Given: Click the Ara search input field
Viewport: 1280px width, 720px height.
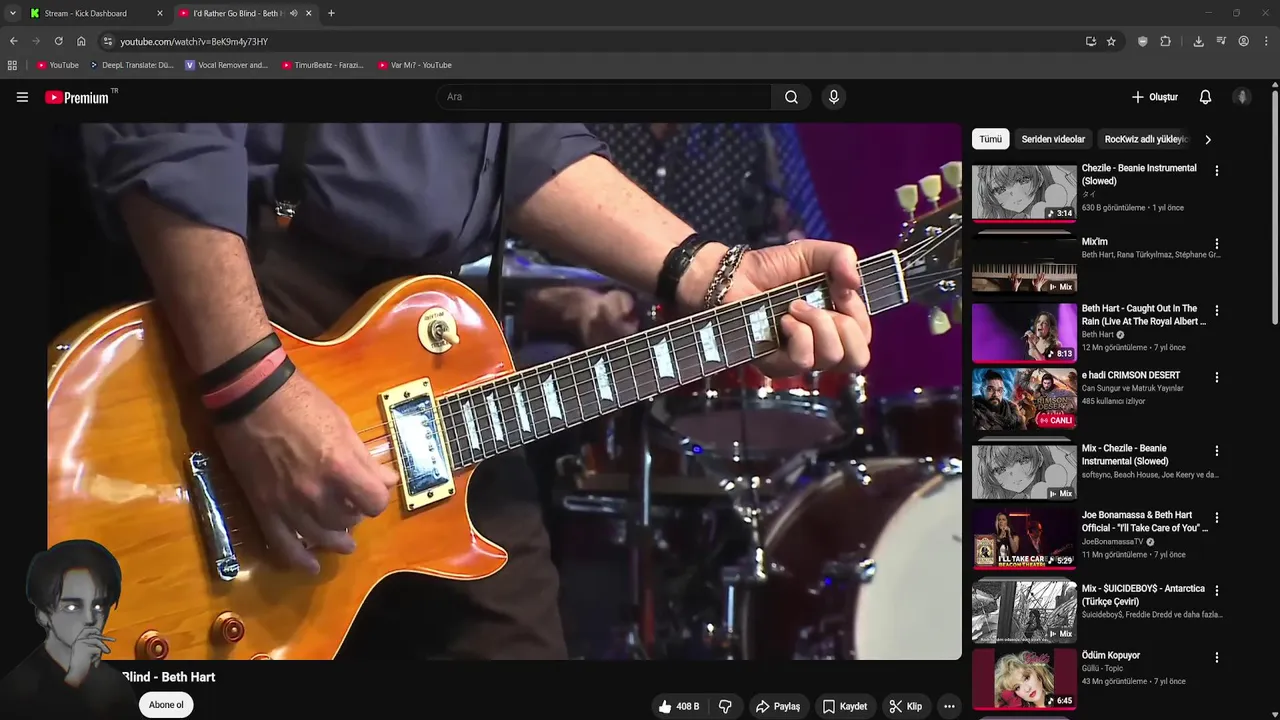Looking at the screenshot, I should (603, 97).
